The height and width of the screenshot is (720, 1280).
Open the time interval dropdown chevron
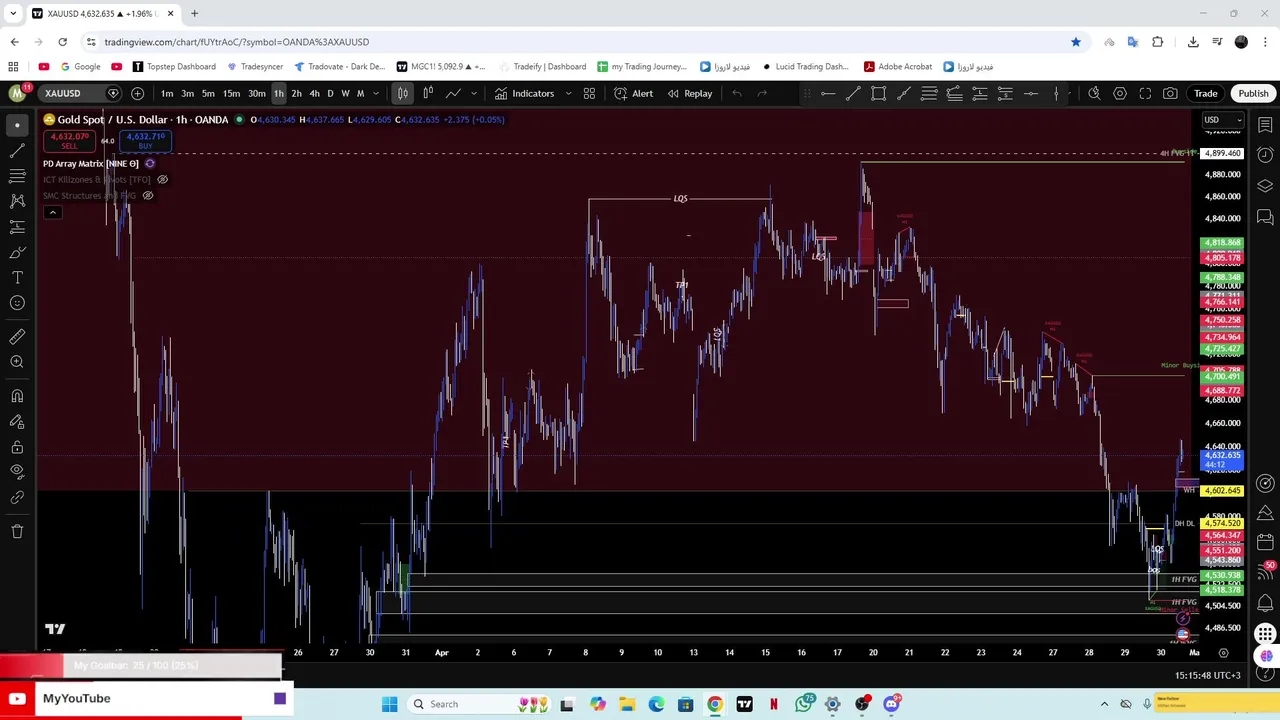pyautogui.click(x=376, y=93)
